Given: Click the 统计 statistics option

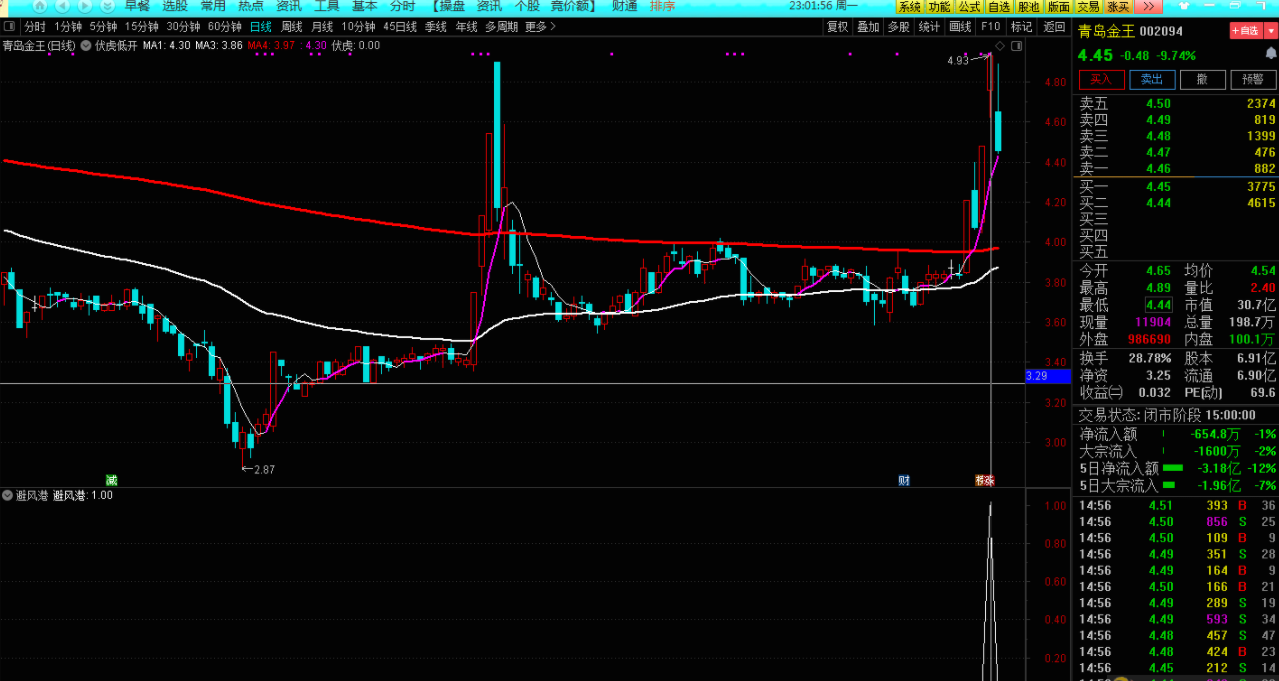Looking at the screenshot, I should pos(929,26).
